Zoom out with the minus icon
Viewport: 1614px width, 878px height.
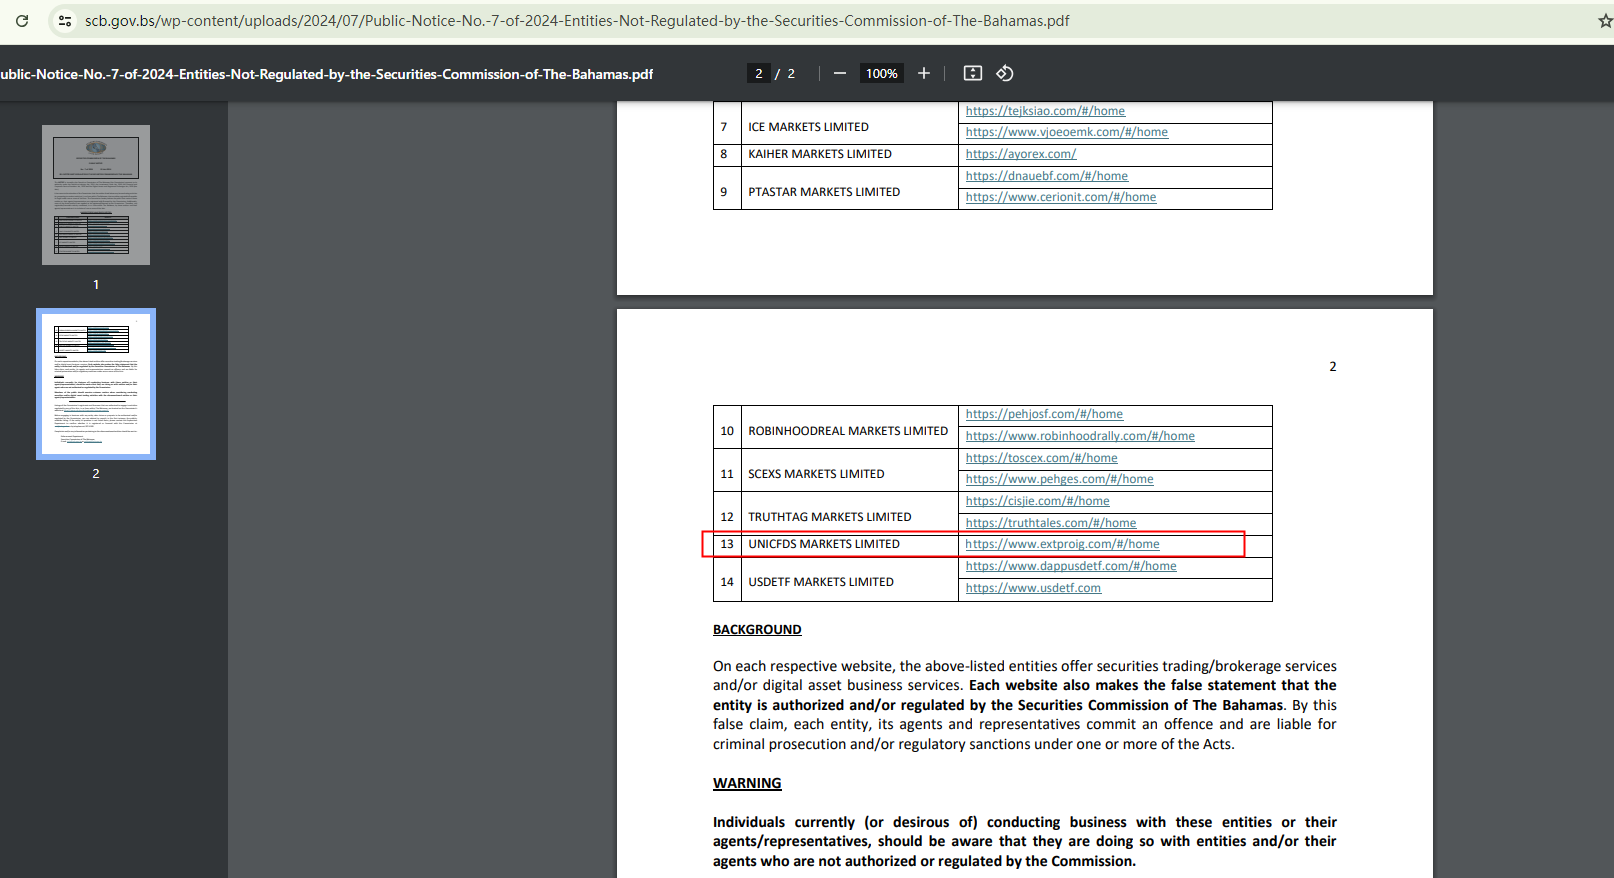click(840, 73)
